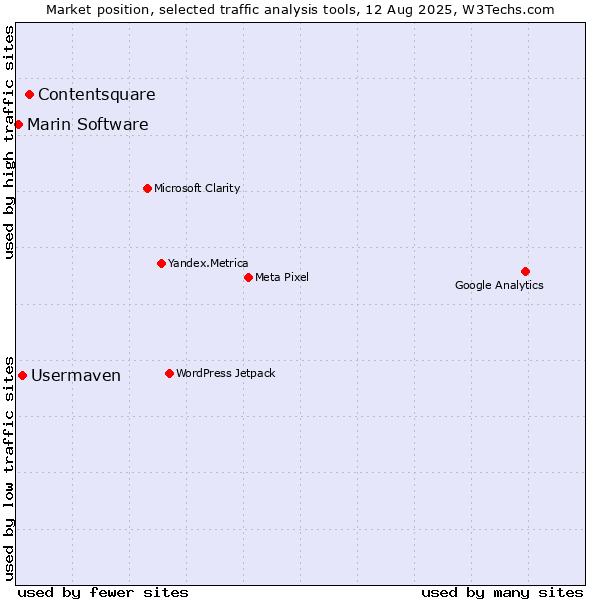Click the "Marin Software" label text
Screen dimensions: 600x600
click(88, 124)
